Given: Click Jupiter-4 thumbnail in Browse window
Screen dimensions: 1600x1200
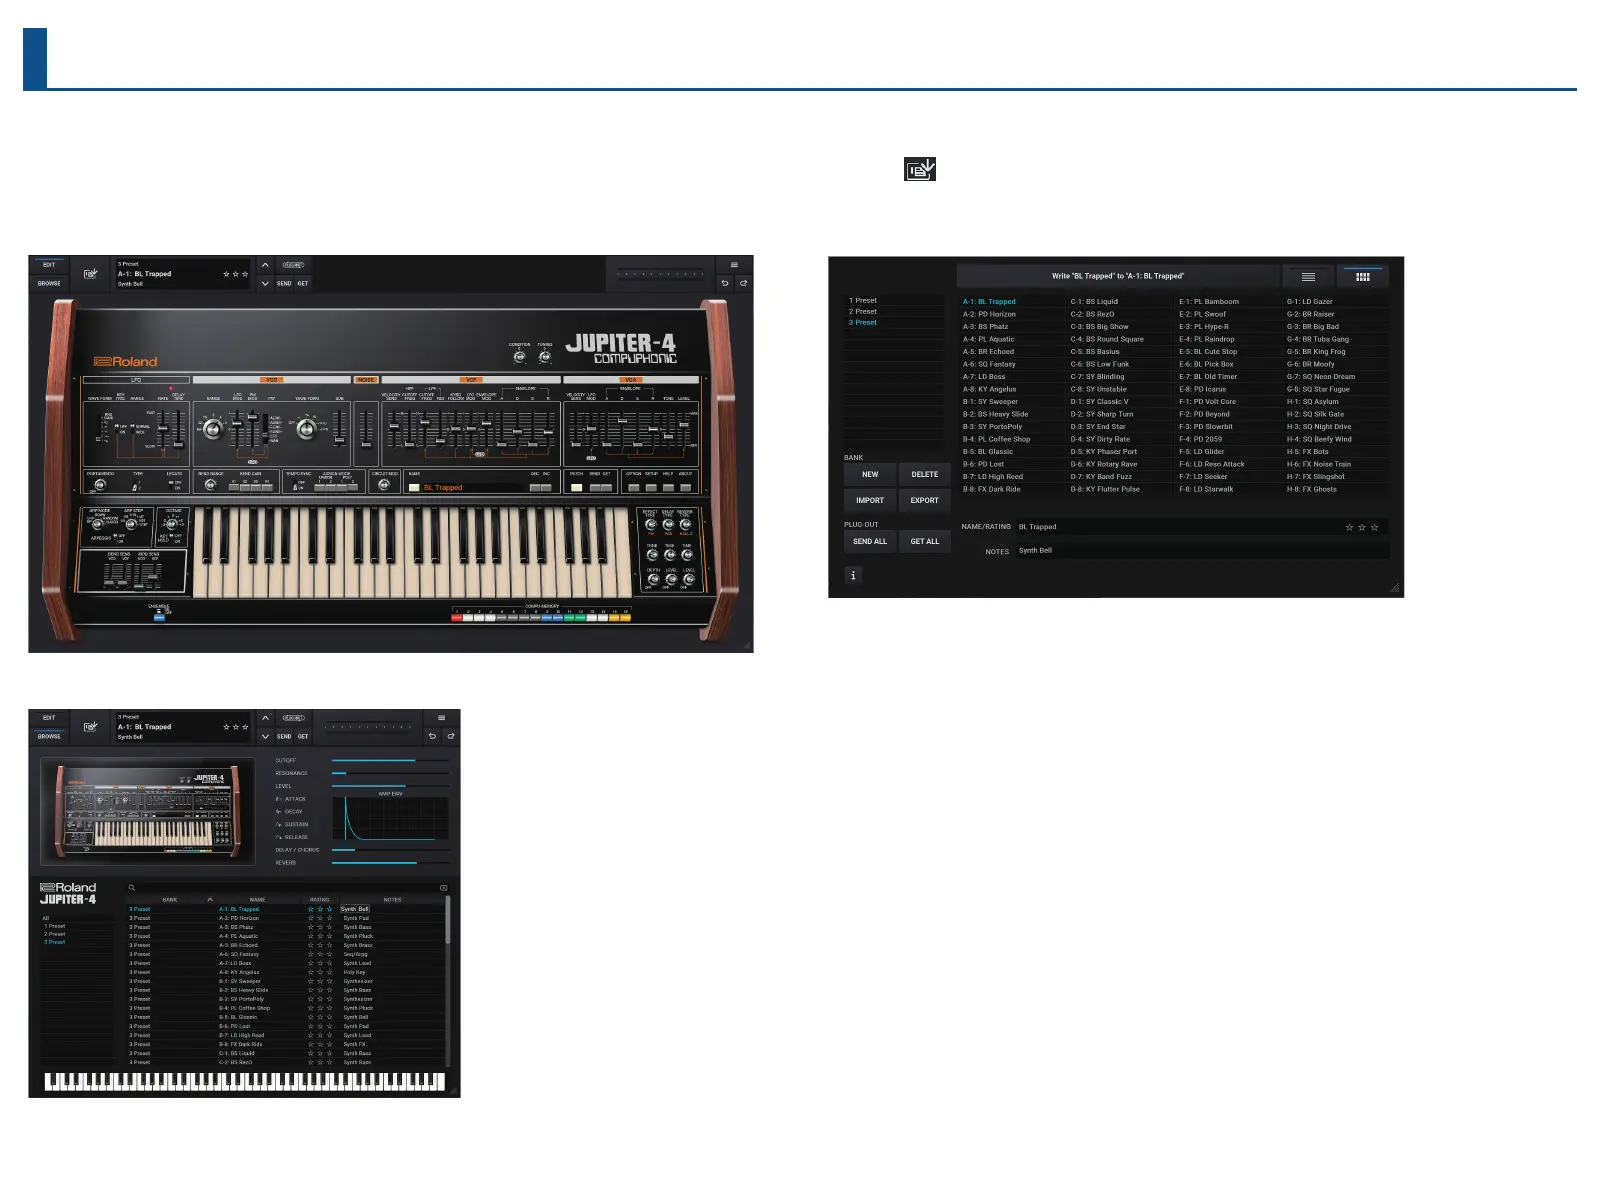Looking at the screenshot, I should click(148, 811).
